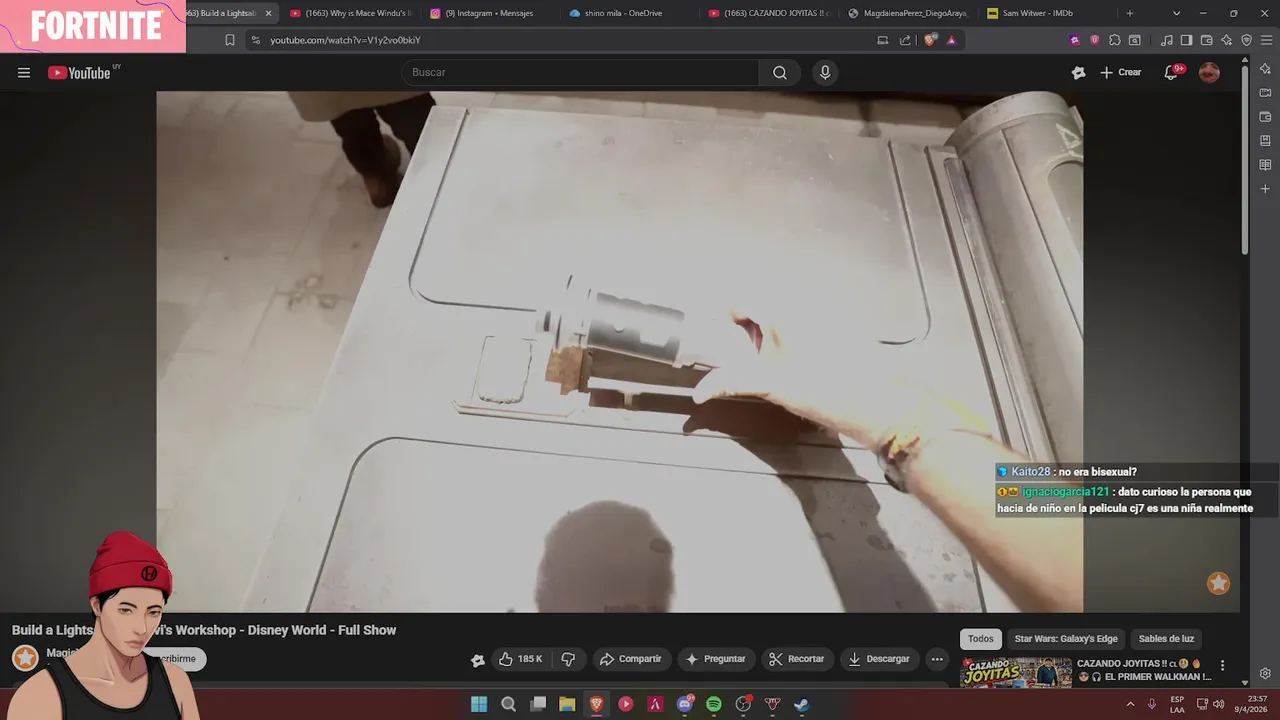Start voice search with the microphone
The height and width of the screenshot is (720, 1280).
coord(825,72)
